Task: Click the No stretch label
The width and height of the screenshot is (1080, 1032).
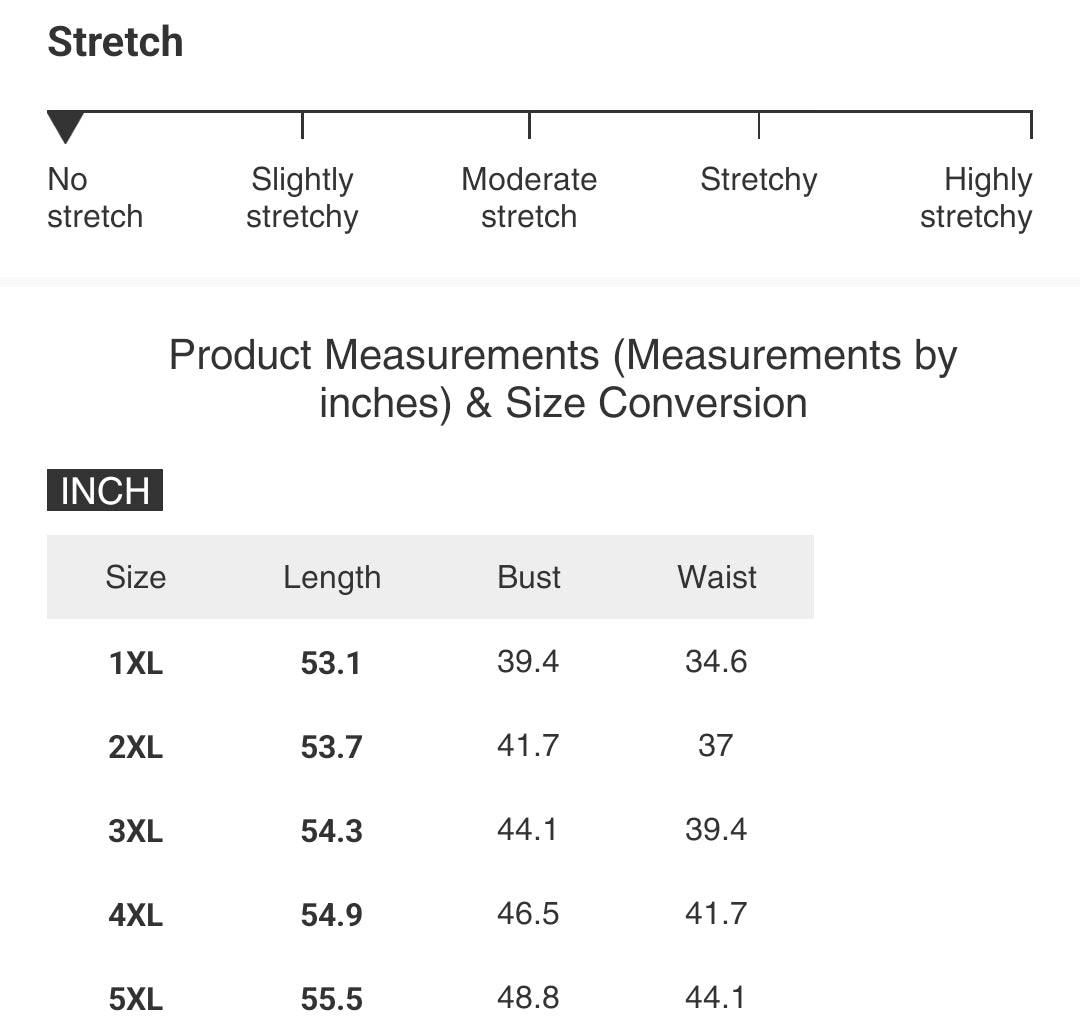Action: click(95, 198)
